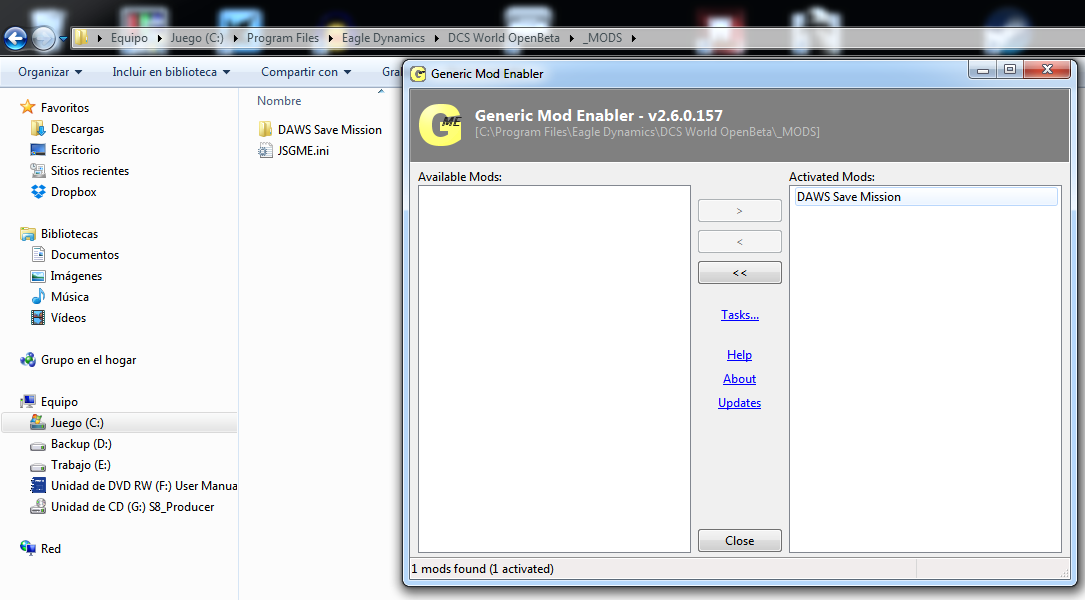
Task: Minimize the Generic Mod Enabler window
Action: (983, 70)
